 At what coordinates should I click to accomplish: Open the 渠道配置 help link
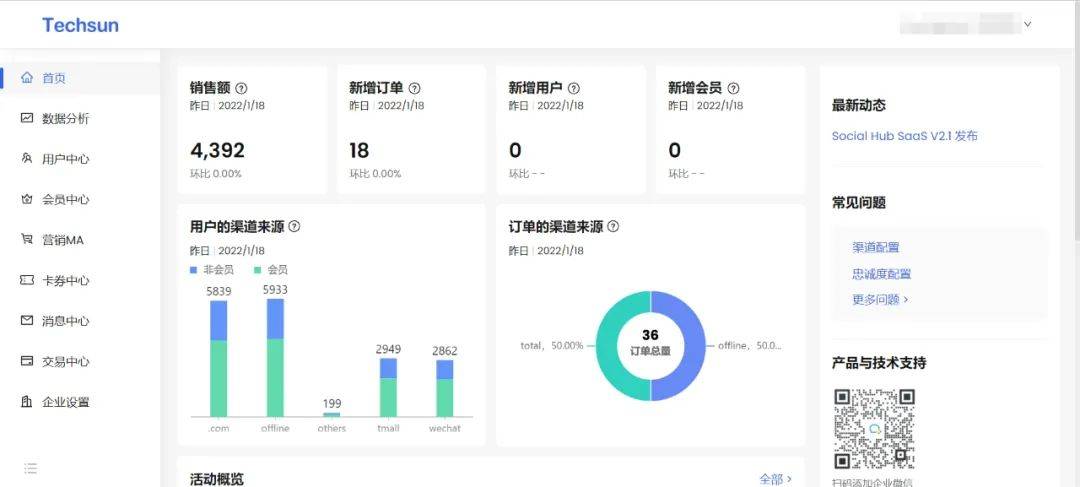(x=875, y=247)
